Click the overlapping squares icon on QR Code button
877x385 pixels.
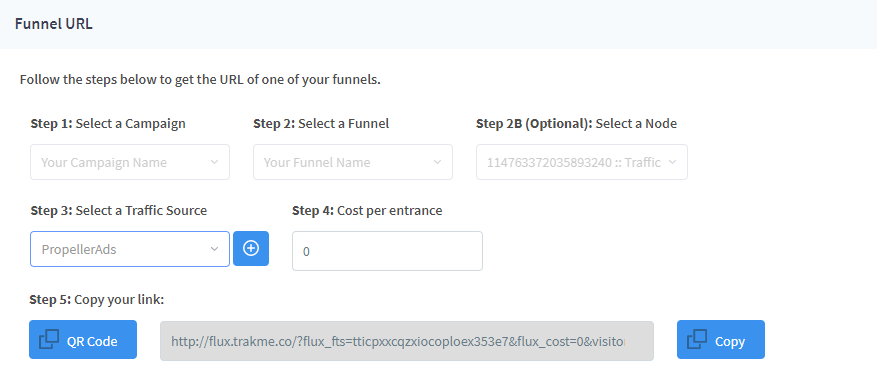49,340
